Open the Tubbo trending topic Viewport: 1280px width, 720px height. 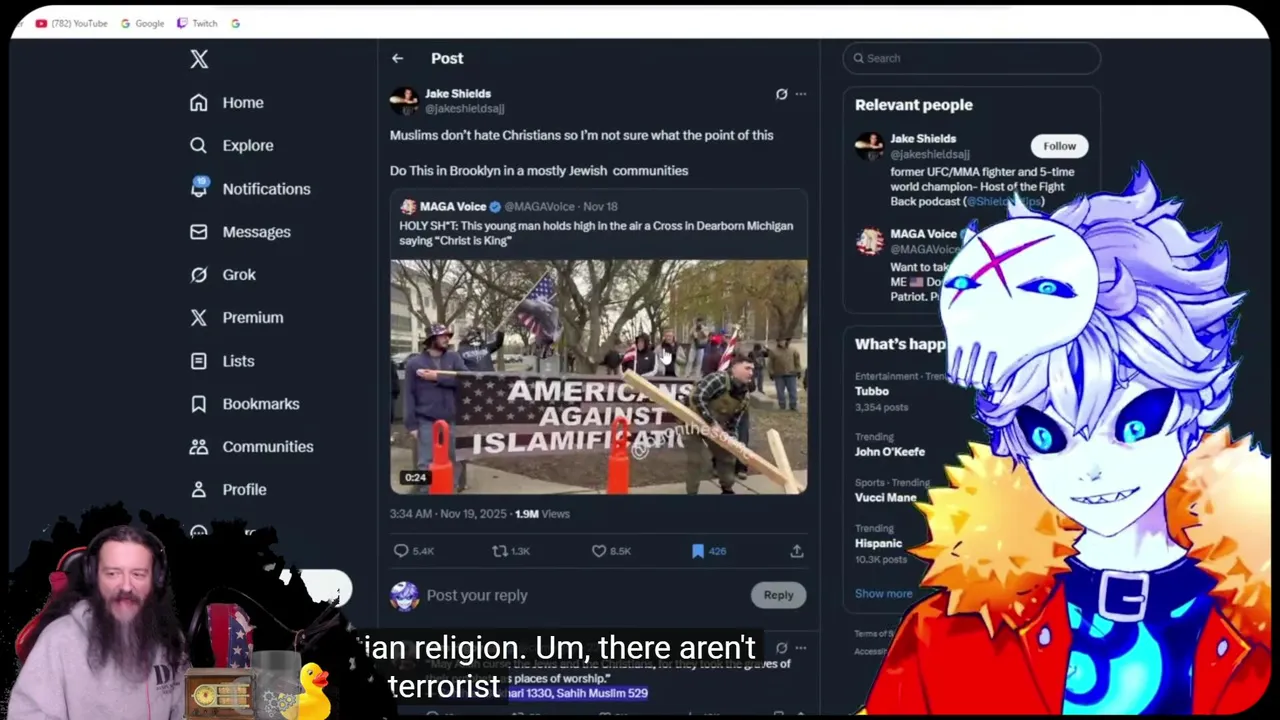click(x=872, y=391)
